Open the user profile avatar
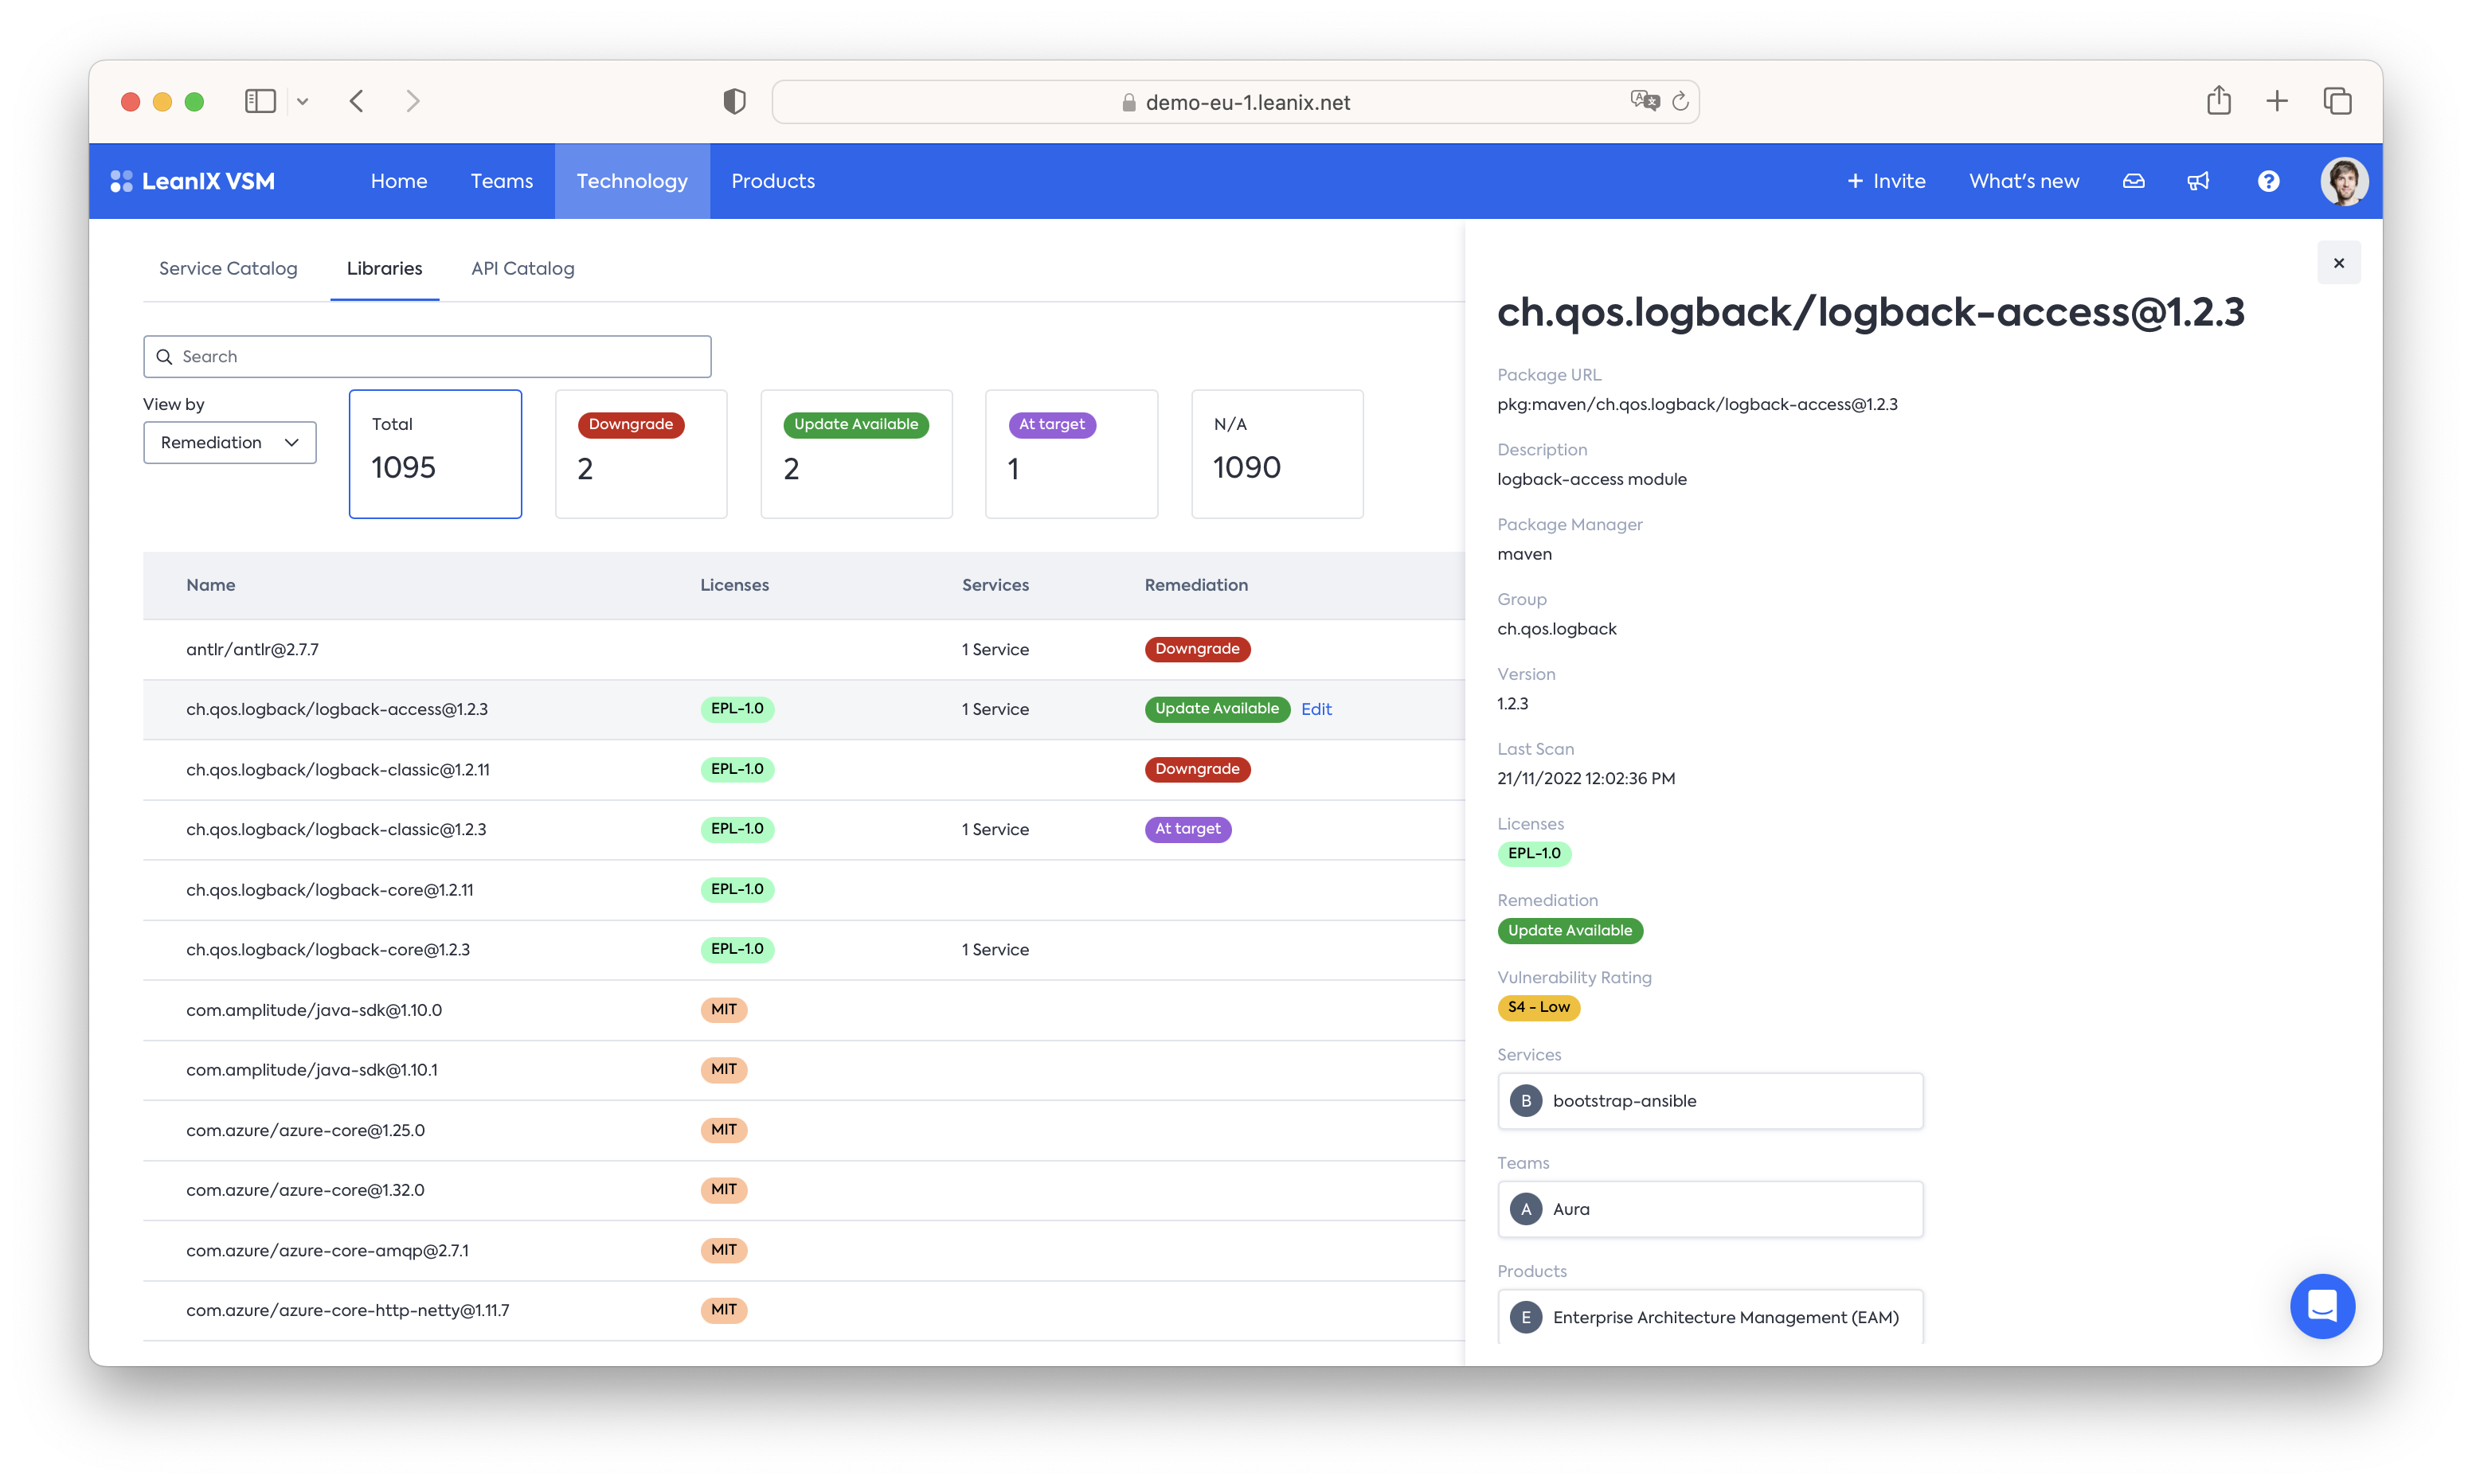The image size is (2472, 1484). 2343,181
